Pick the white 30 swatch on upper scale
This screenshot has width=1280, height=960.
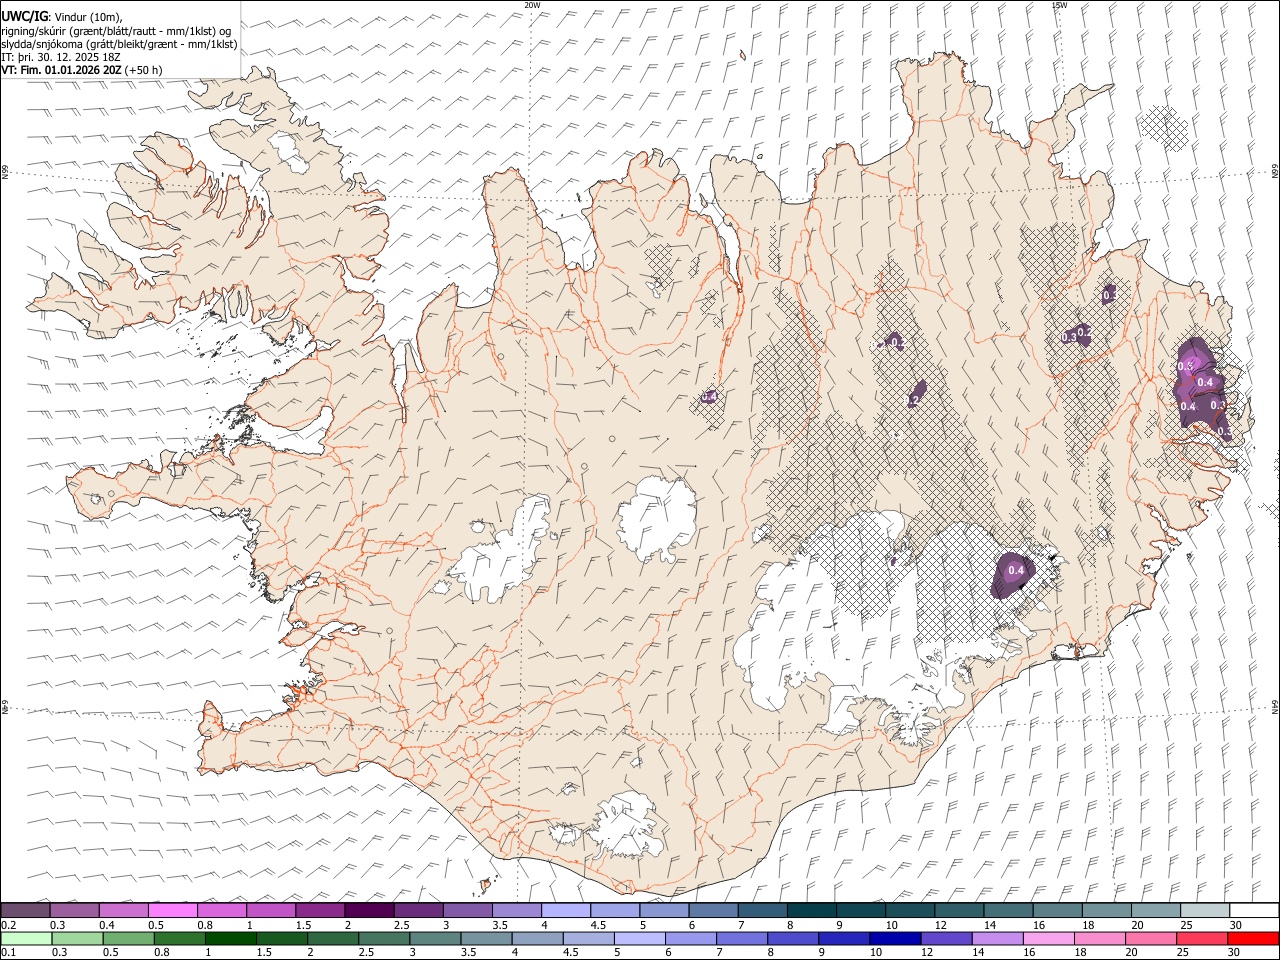[x=1253, y=911]
